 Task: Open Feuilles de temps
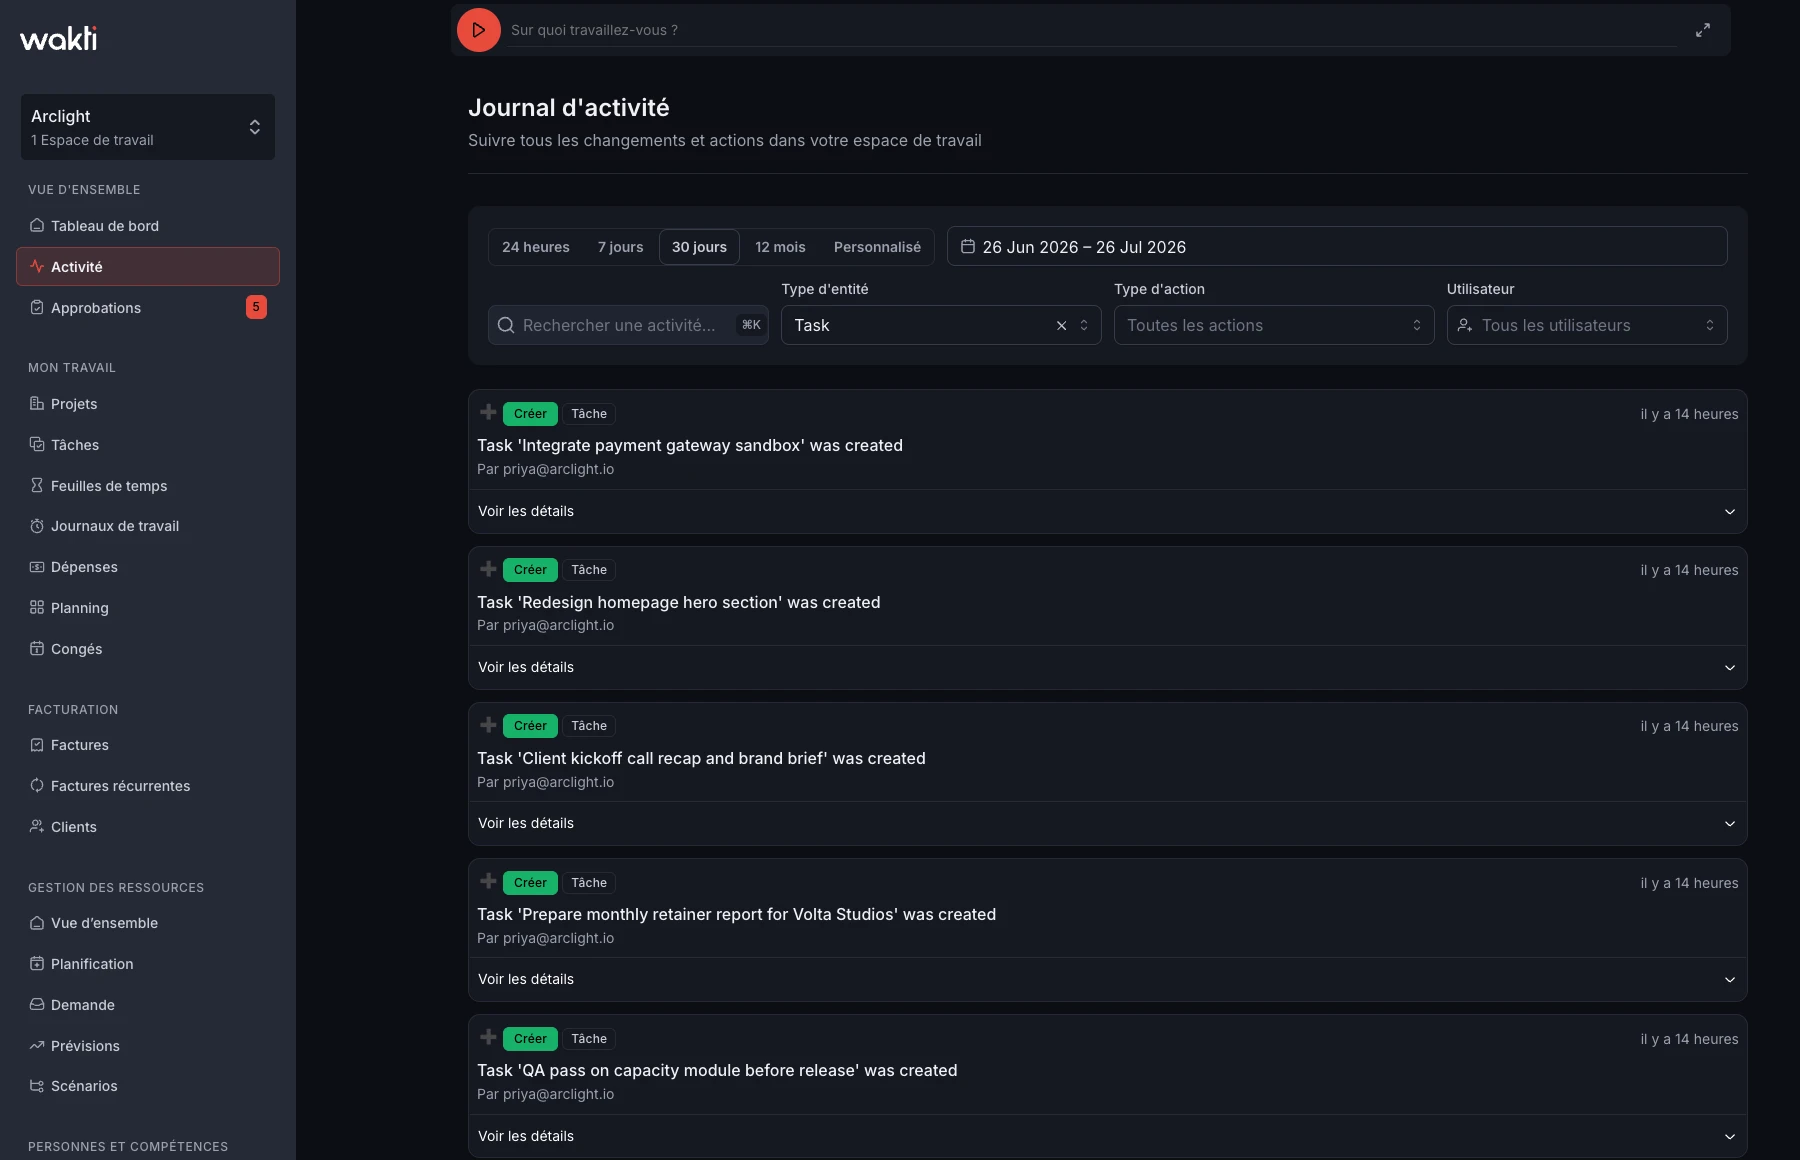coord(148,486)
